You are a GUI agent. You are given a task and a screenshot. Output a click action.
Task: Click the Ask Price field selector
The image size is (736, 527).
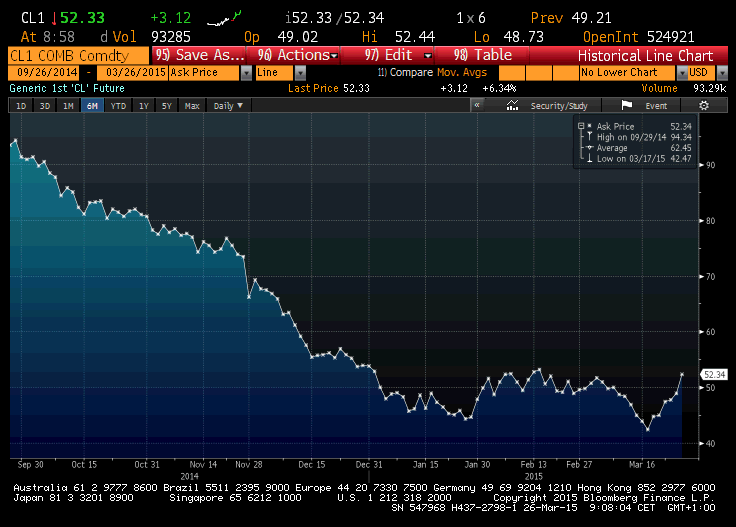(x=205, y=72)
